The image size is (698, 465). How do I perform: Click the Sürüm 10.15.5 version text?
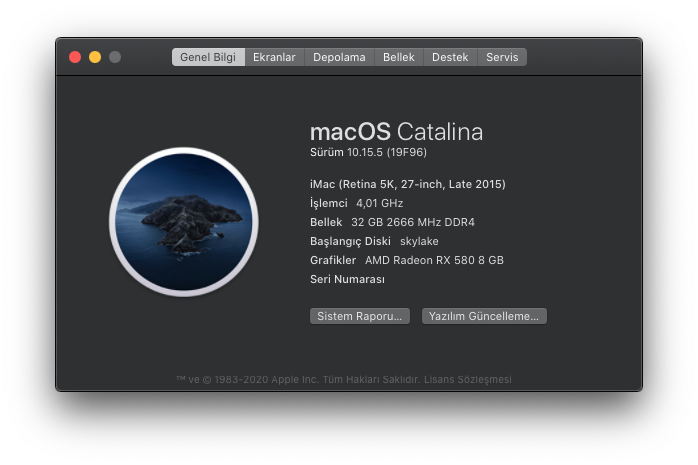(x=369, y=153)
